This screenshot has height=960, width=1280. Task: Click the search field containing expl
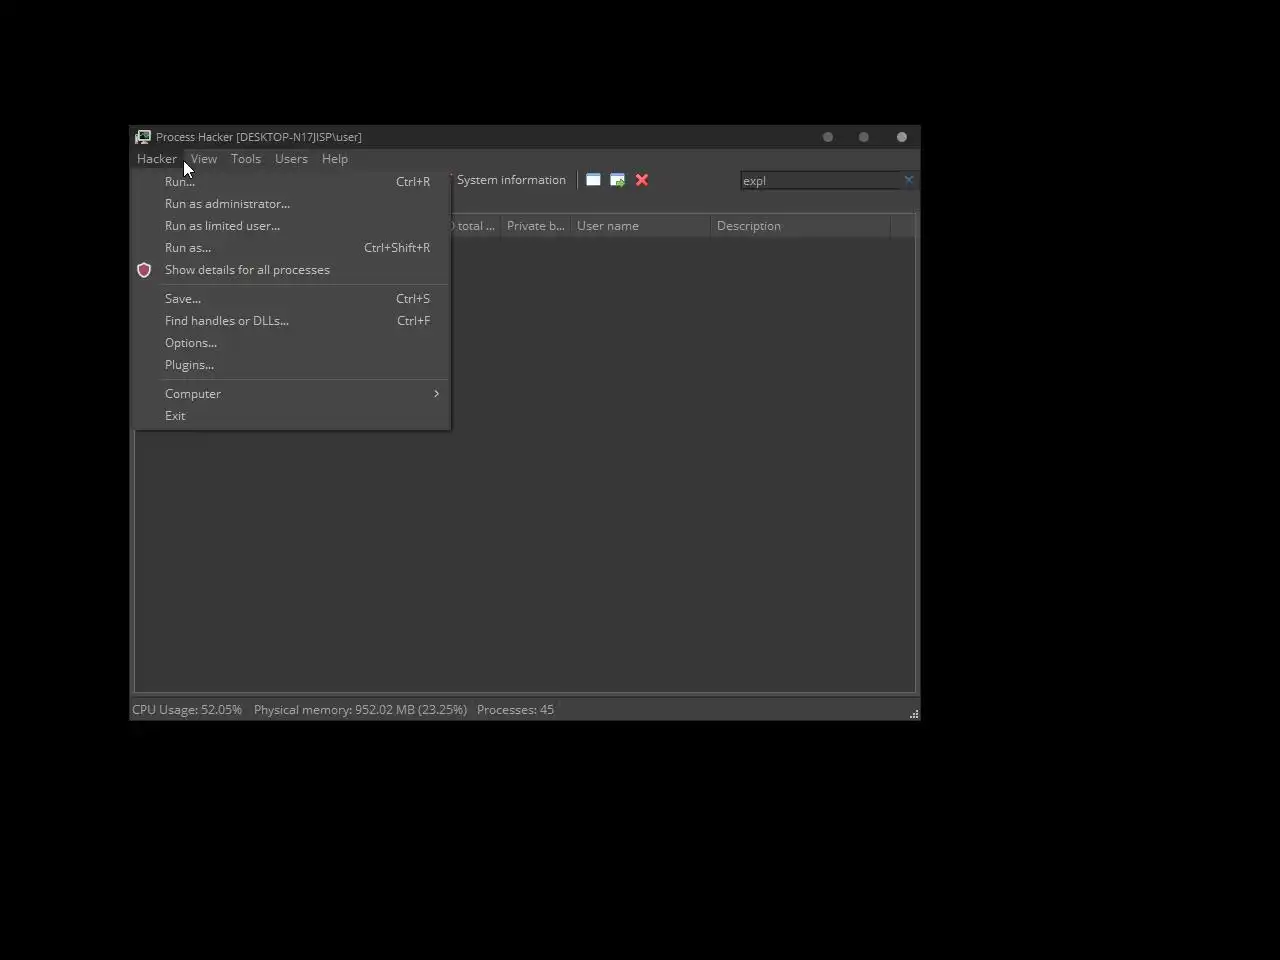tap(820, 181)
